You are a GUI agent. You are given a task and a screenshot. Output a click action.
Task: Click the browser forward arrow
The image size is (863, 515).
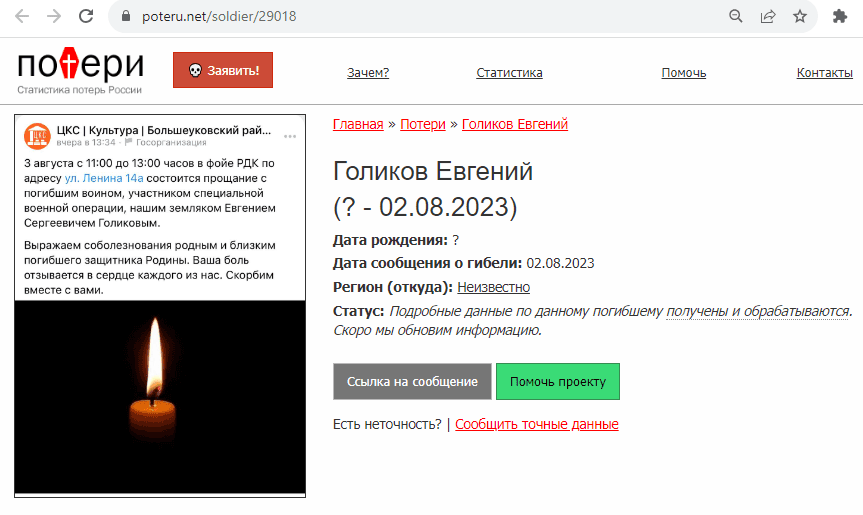coord(54,16)
